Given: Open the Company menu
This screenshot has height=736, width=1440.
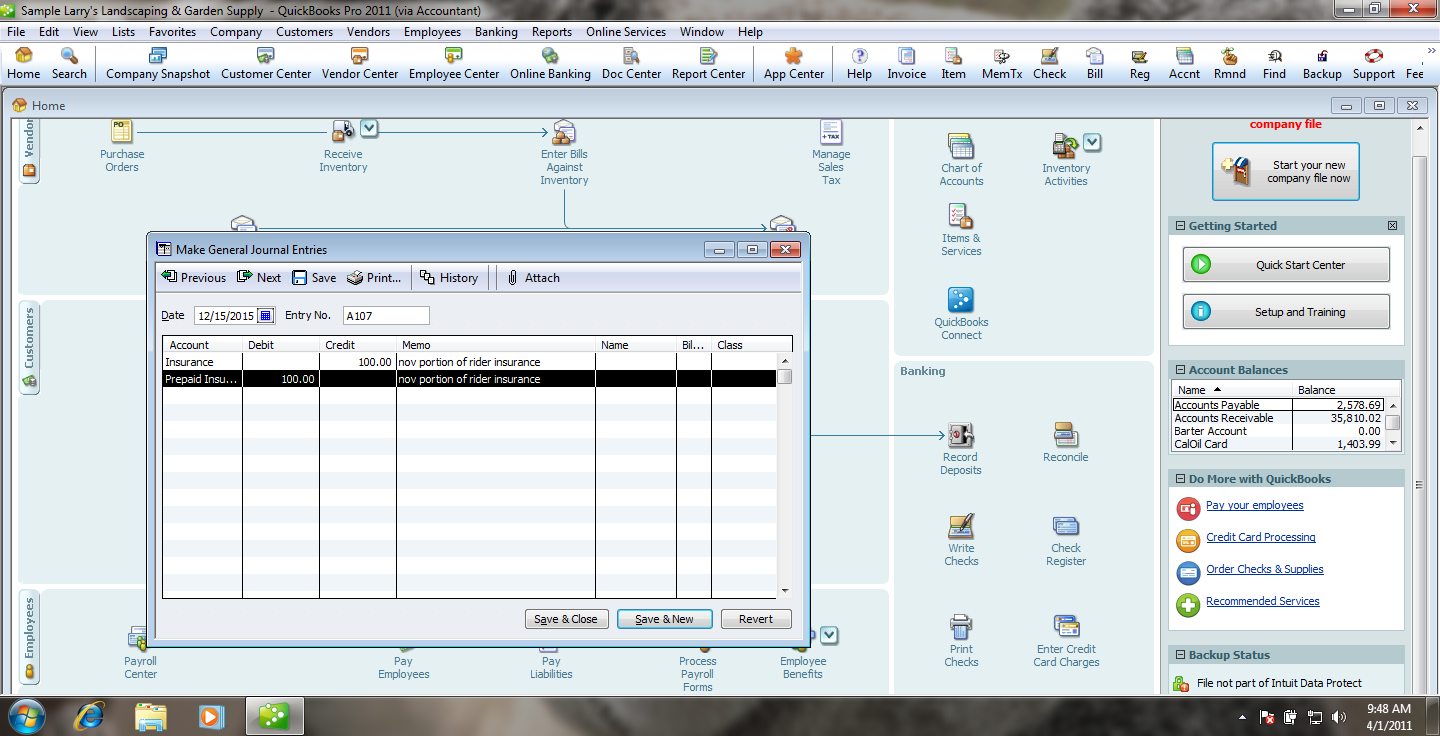Looking at the screenshot, I should click(236, 32).
